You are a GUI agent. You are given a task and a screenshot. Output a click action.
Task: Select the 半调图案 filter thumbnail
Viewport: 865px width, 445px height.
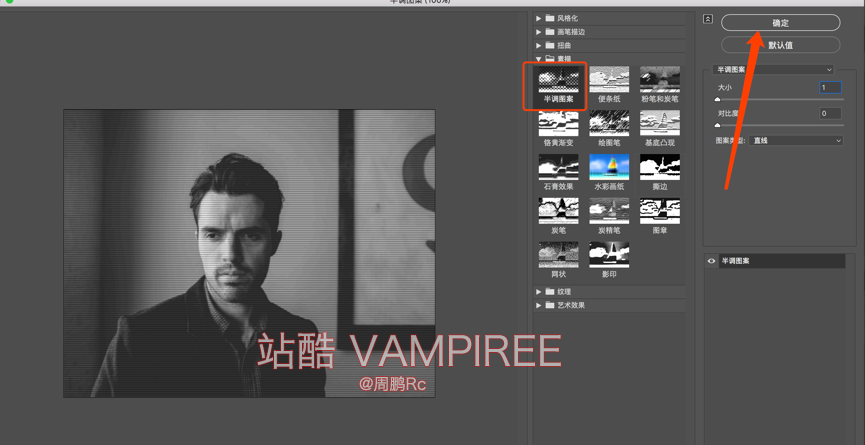tap(558, 80)
